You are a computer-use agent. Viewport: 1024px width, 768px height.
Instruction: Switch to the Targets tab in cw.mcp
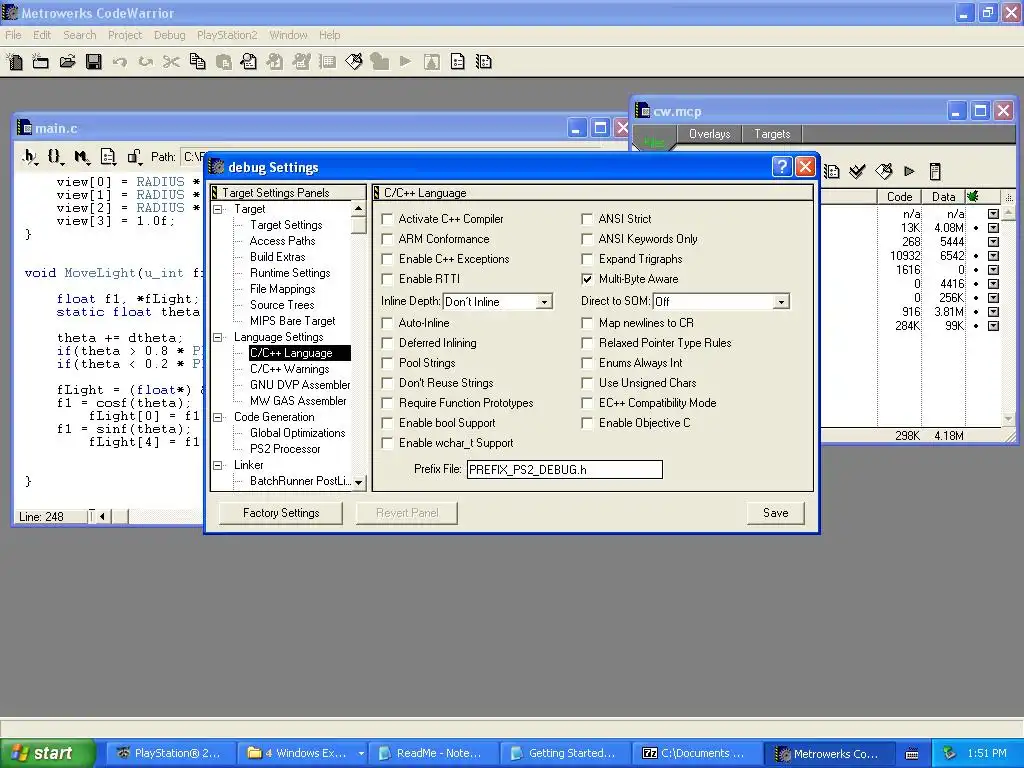(772, 134)
